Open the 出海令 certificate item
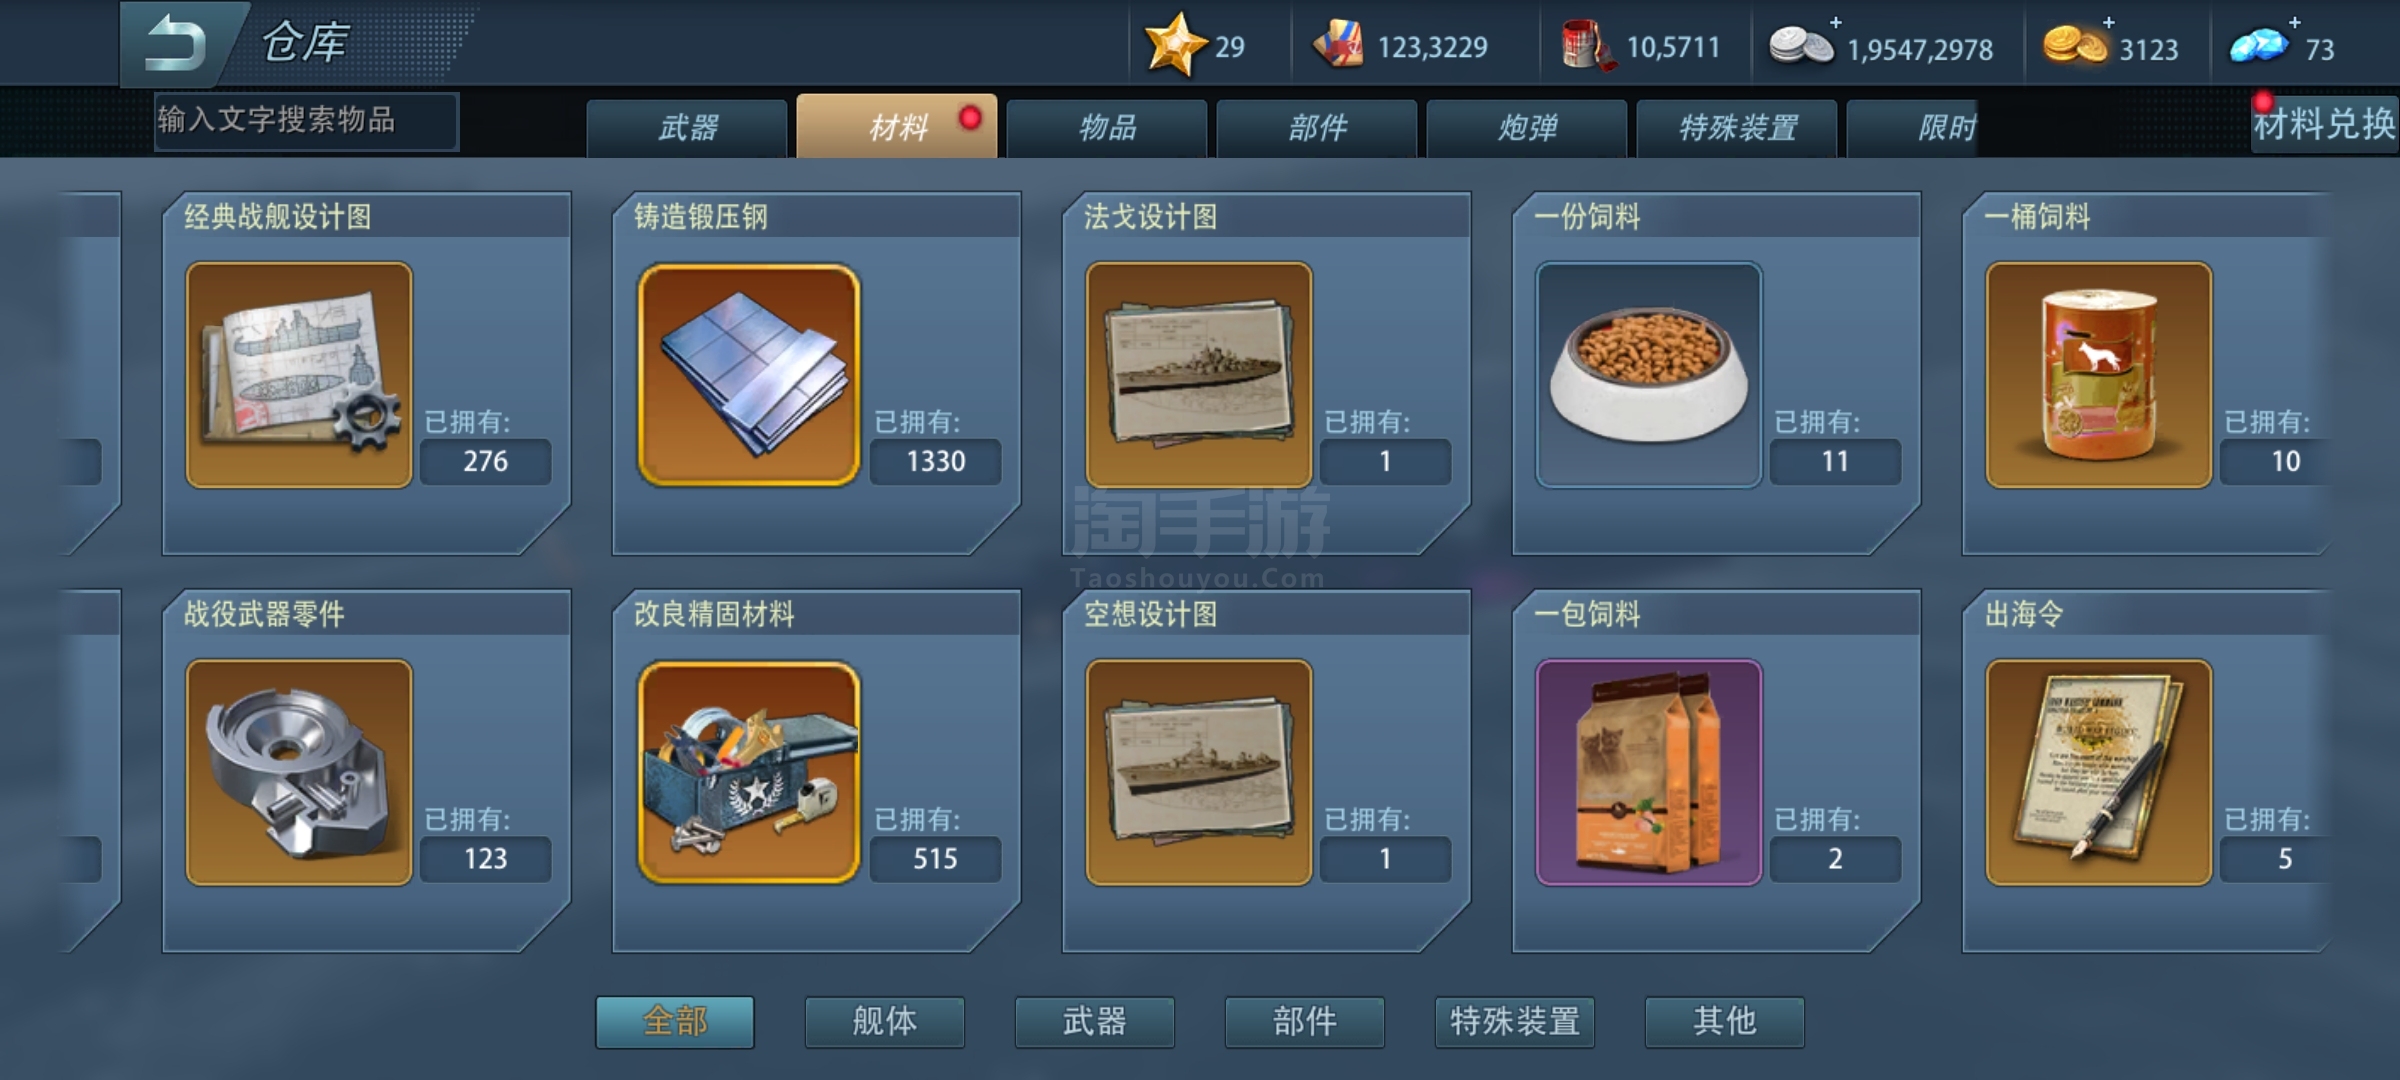The image size is (2400, 1080). click(x=2099, y=772)
